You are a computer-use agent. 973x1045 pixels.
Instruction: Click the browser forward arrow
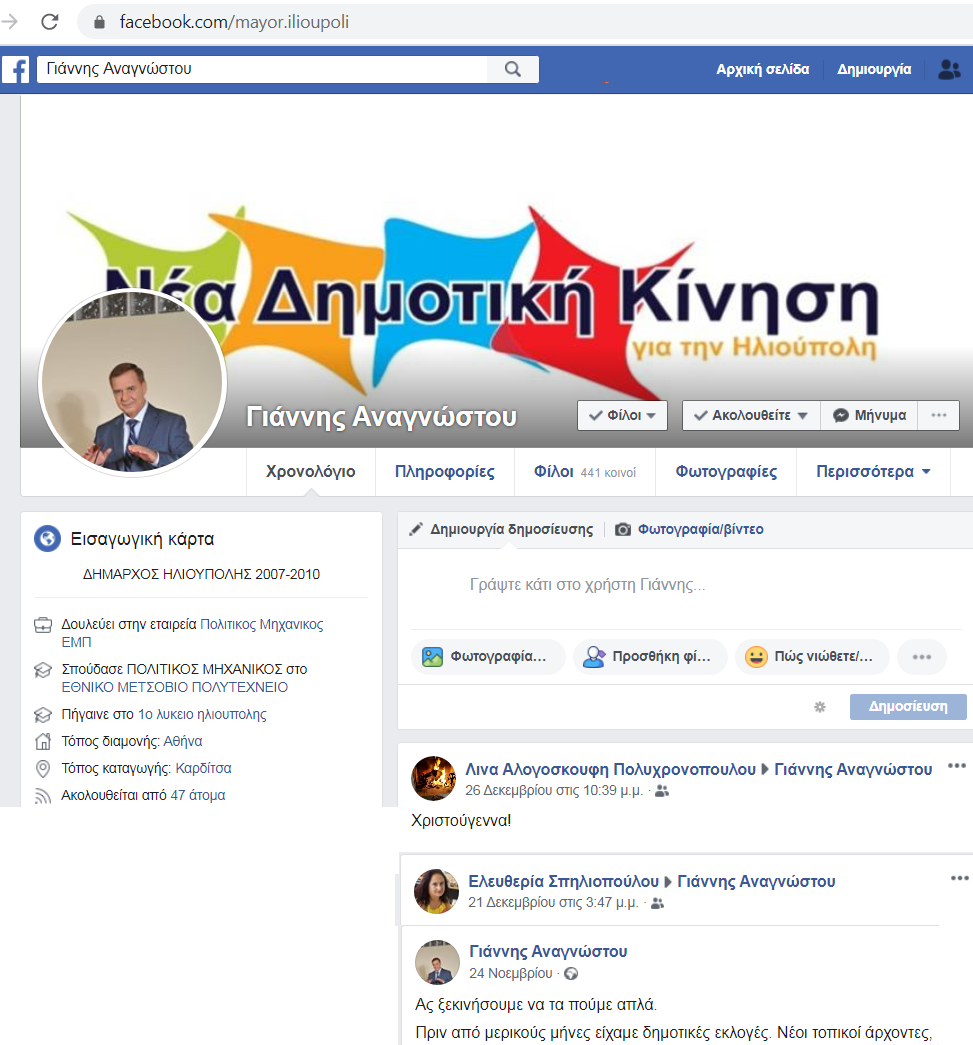click(x=9, y=22)
